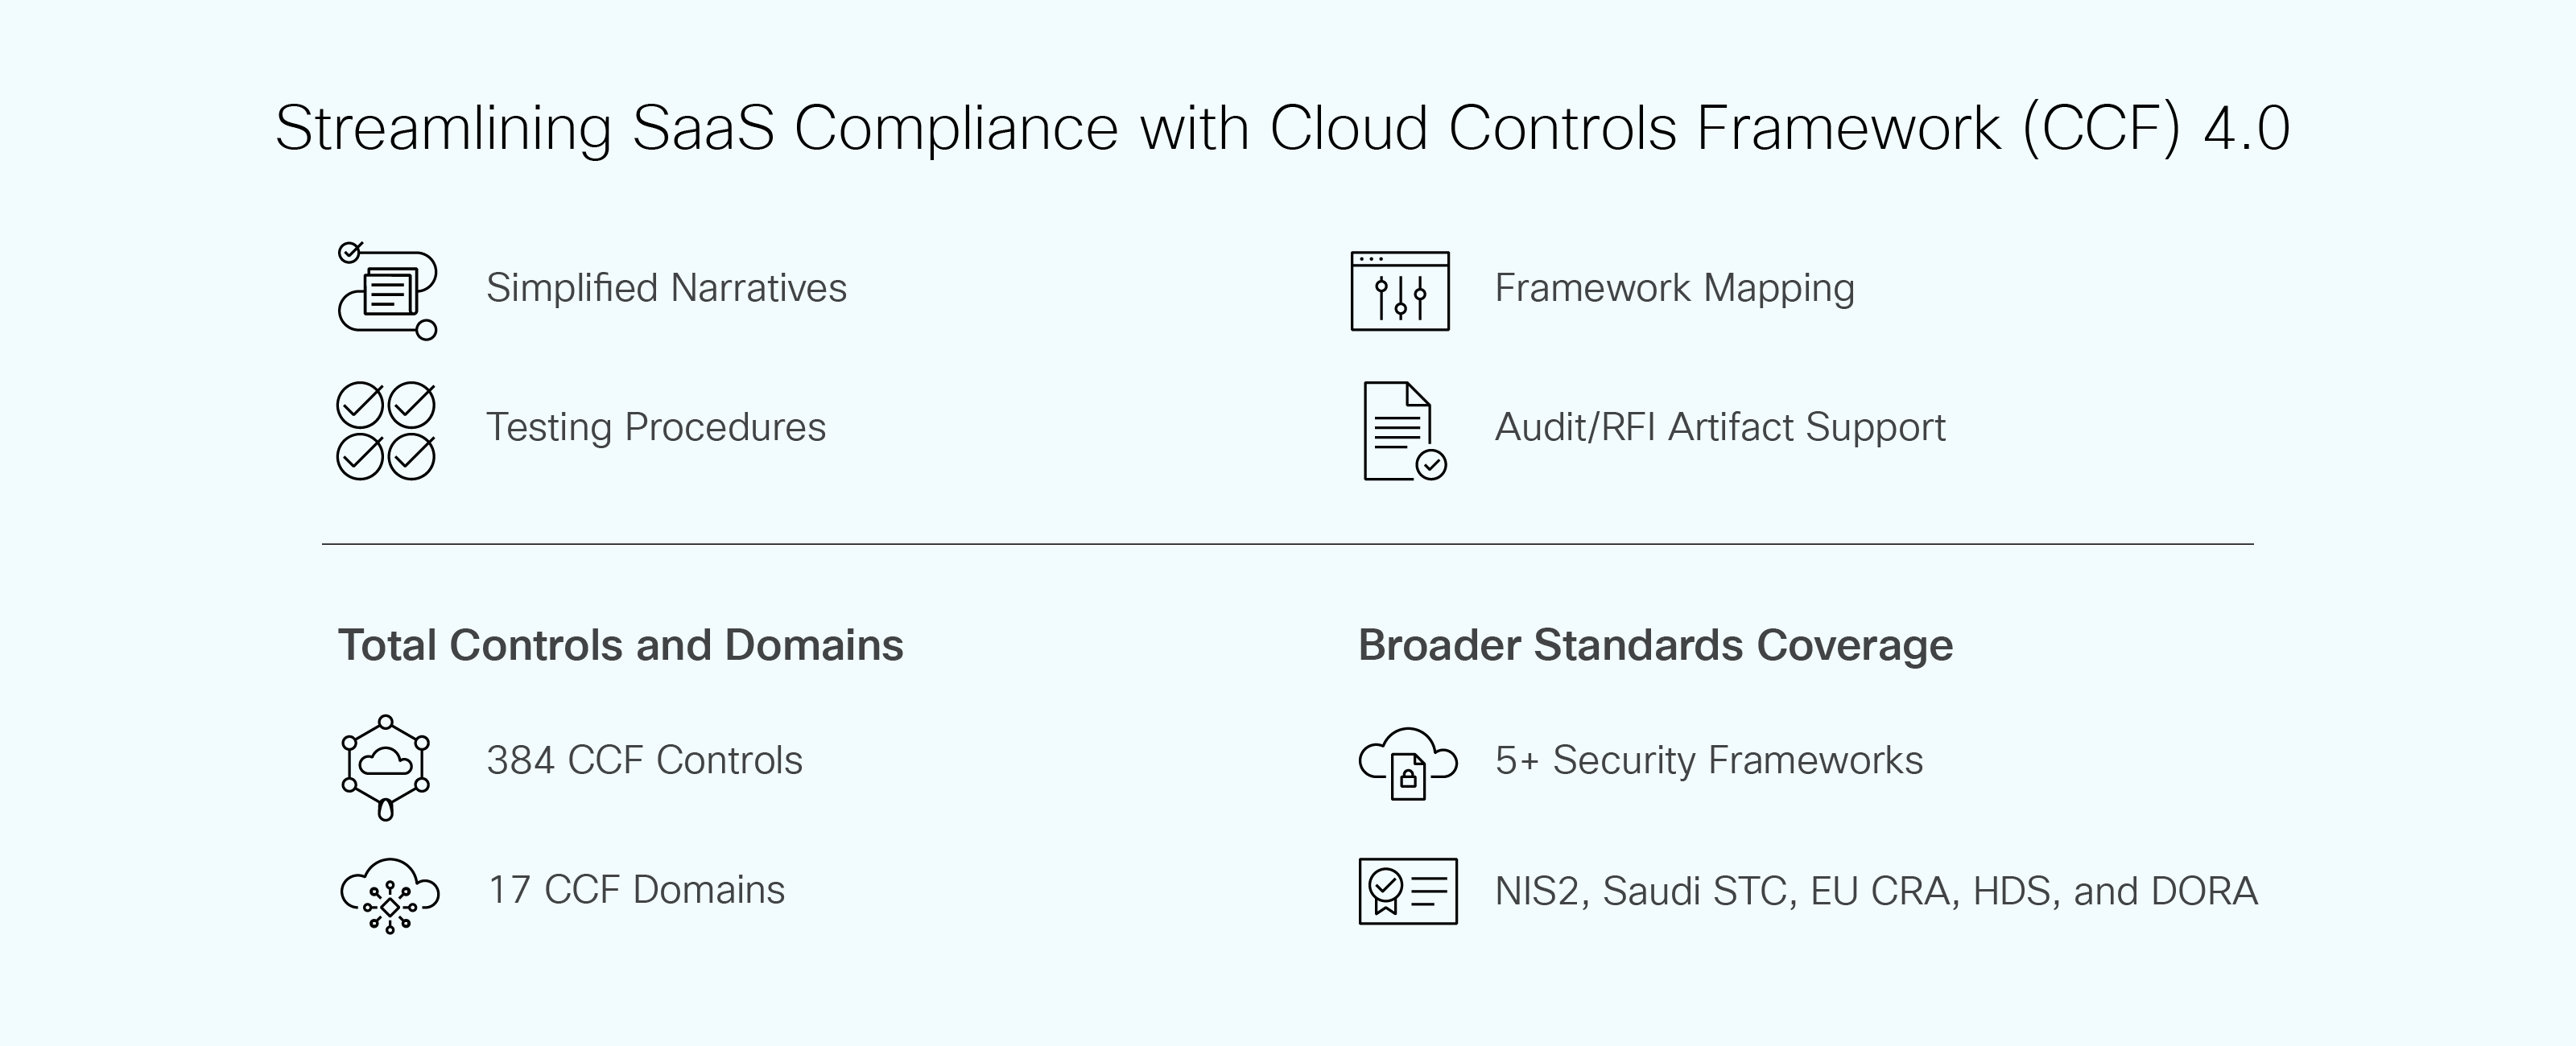Click the 'Broader Standards Coverage' heading
This screenshot has height=1046, width=2576.
point(1655,645)
